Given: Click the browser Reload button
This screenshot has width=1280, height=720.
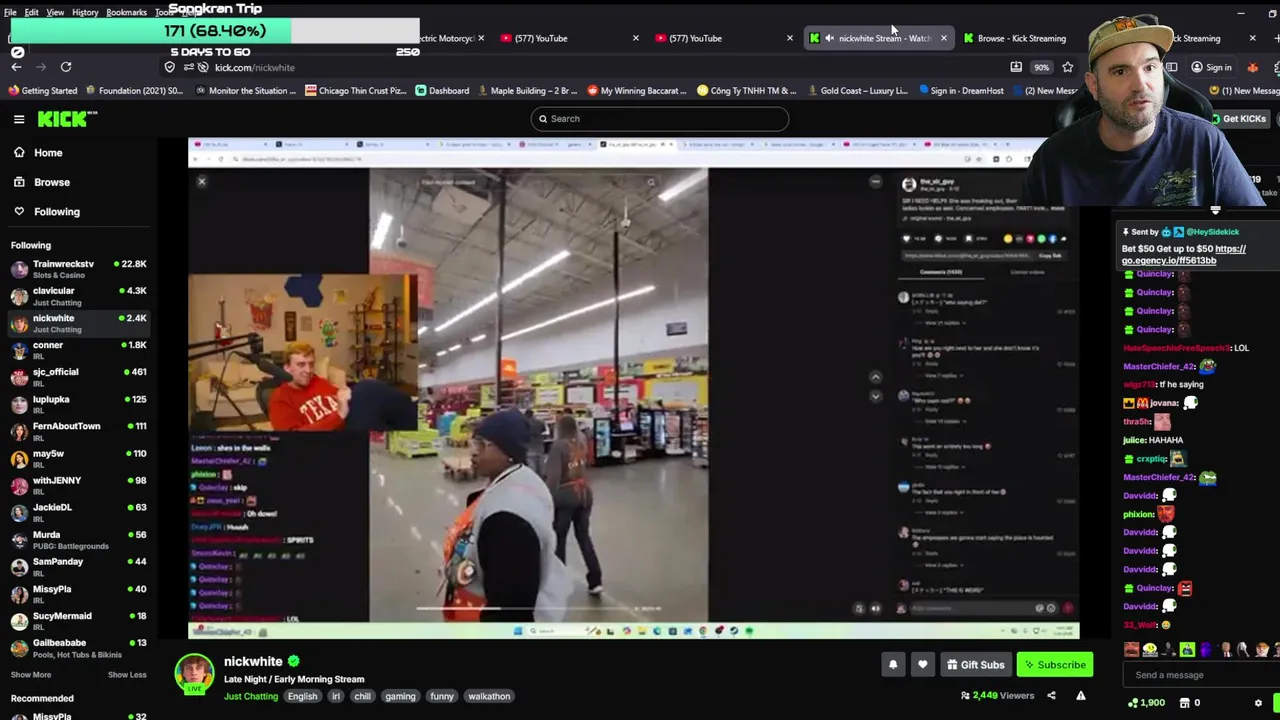Looking at the screenshot, I should point(66,67).
